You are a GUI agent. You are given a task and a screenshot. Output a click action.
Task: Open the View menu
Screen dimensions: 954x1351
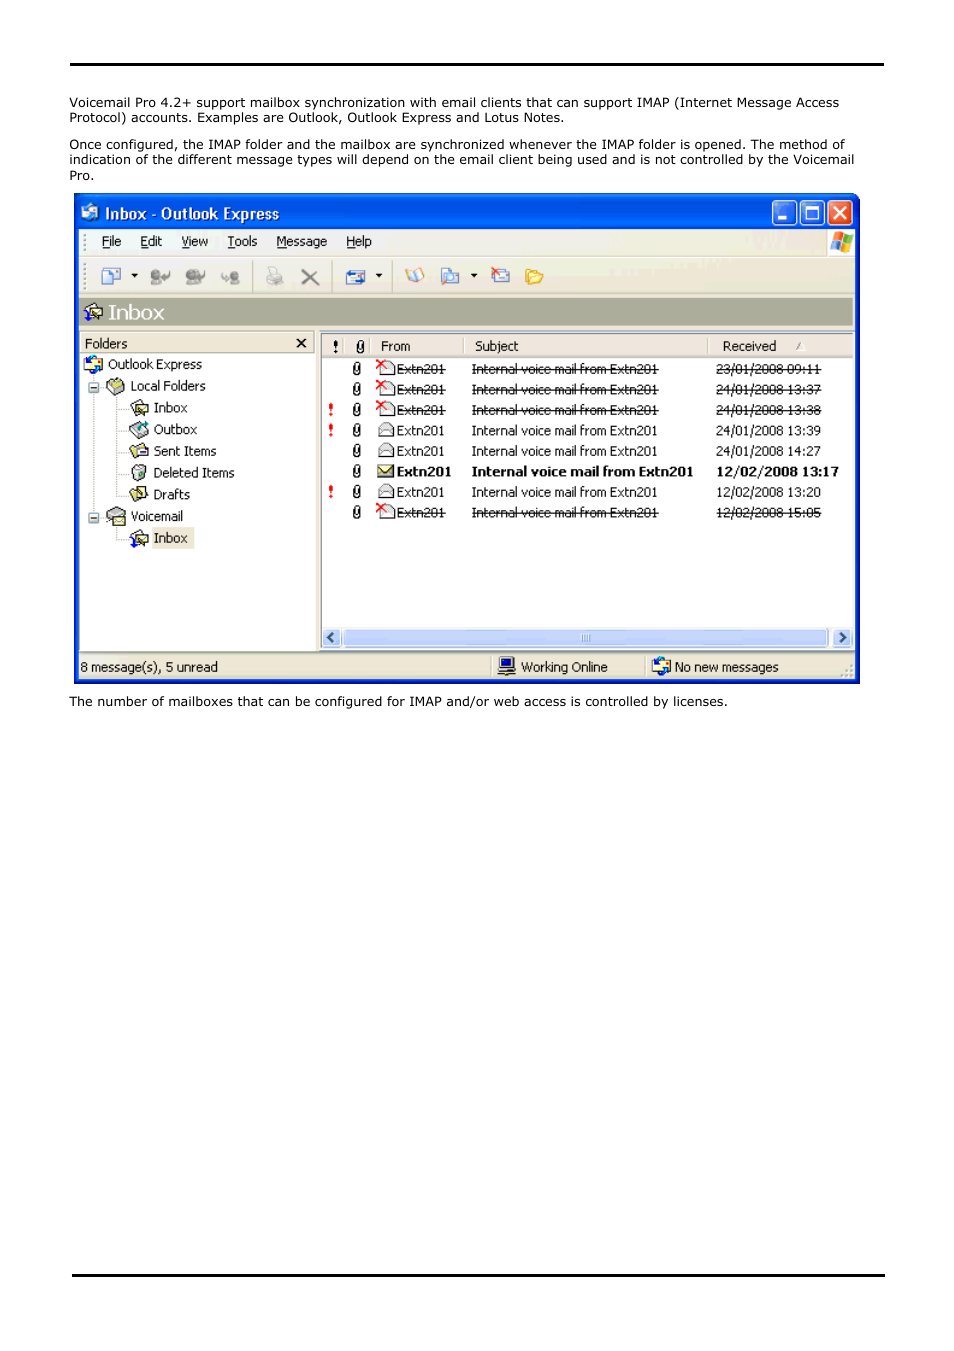(194, 242)
